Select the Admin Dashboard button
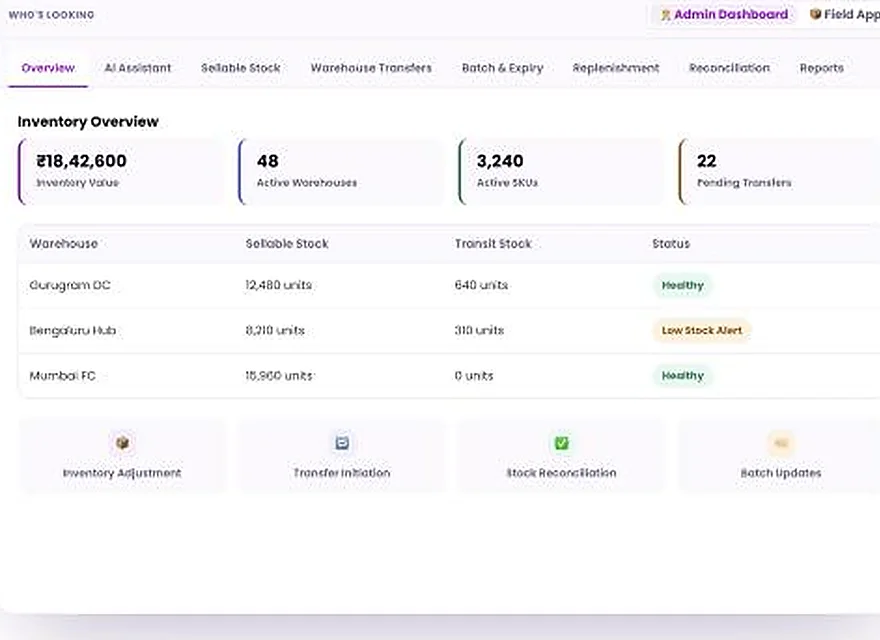Viewport: 880px width, 640px height. [x=725, y=15]
